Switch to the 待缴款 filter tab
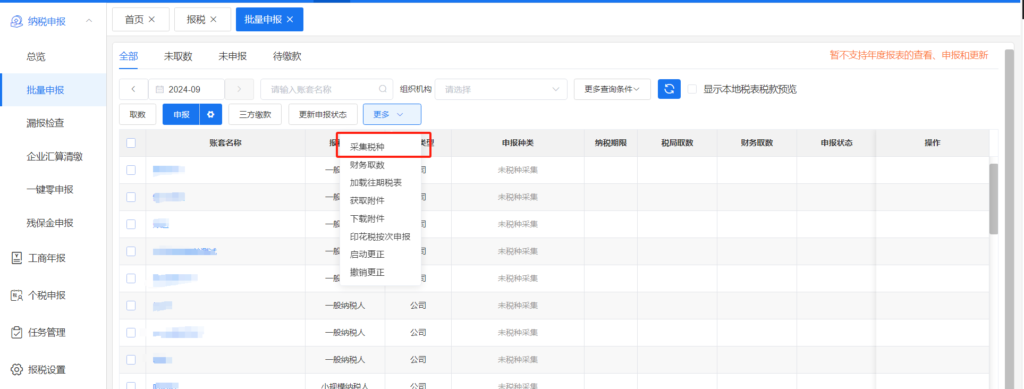 (x=287, y=56)
